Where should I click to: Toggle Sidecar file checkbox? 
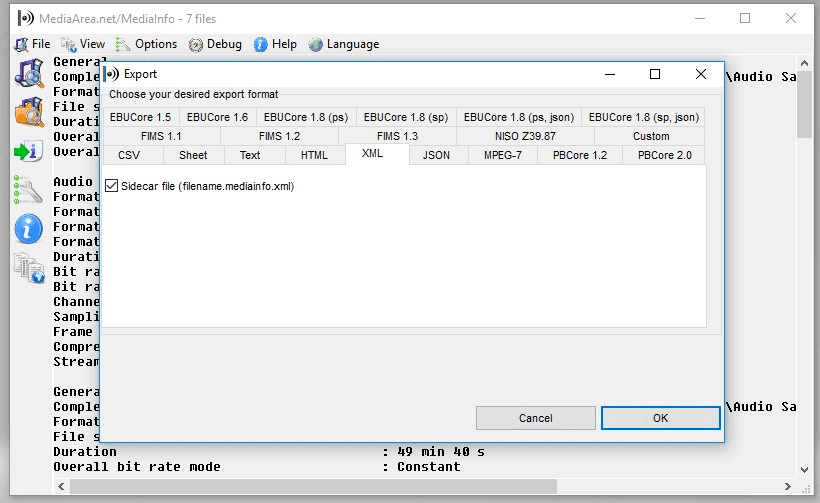(111, 186)
